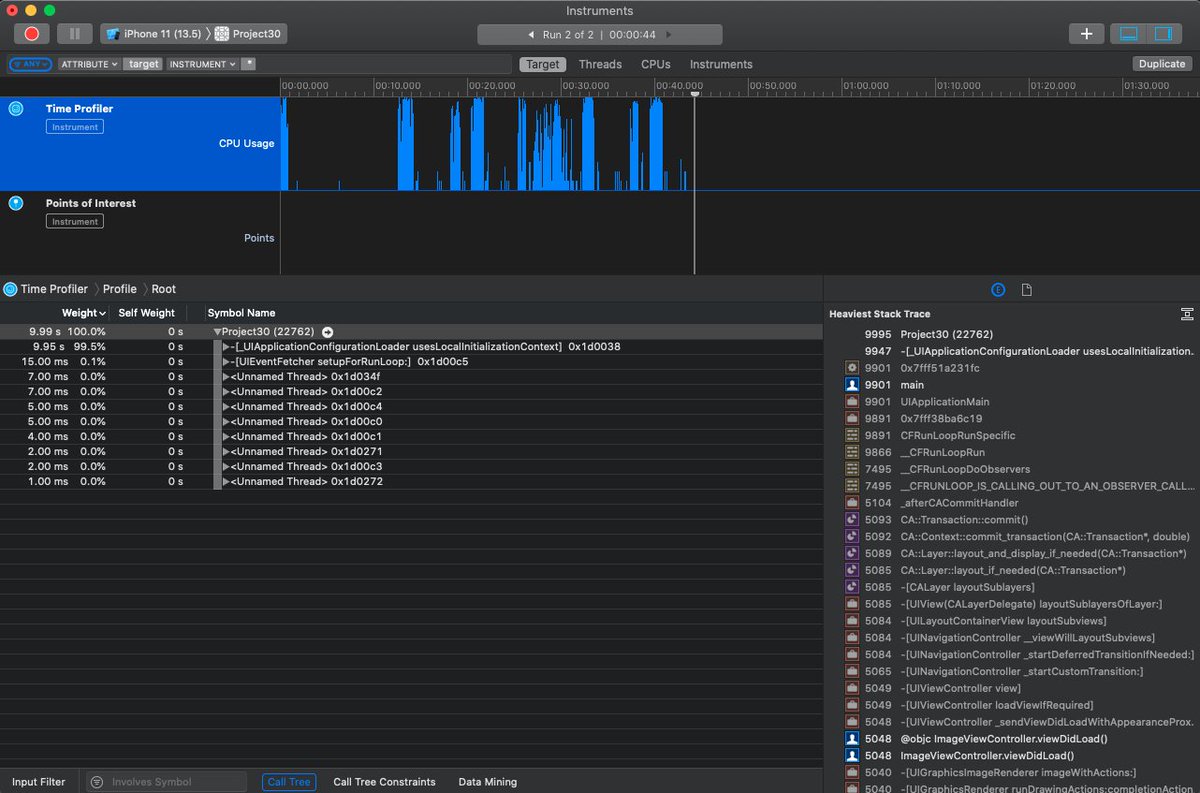The width and height of the screenshot is (1200, 793).
Task: Expand Unnamed Thread 0x1d0272 row
Action: click(227, 482)
